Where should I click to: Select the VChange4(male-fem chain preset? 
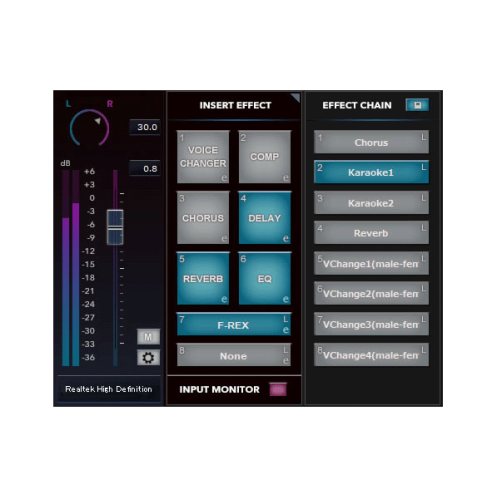click(371, 355)
